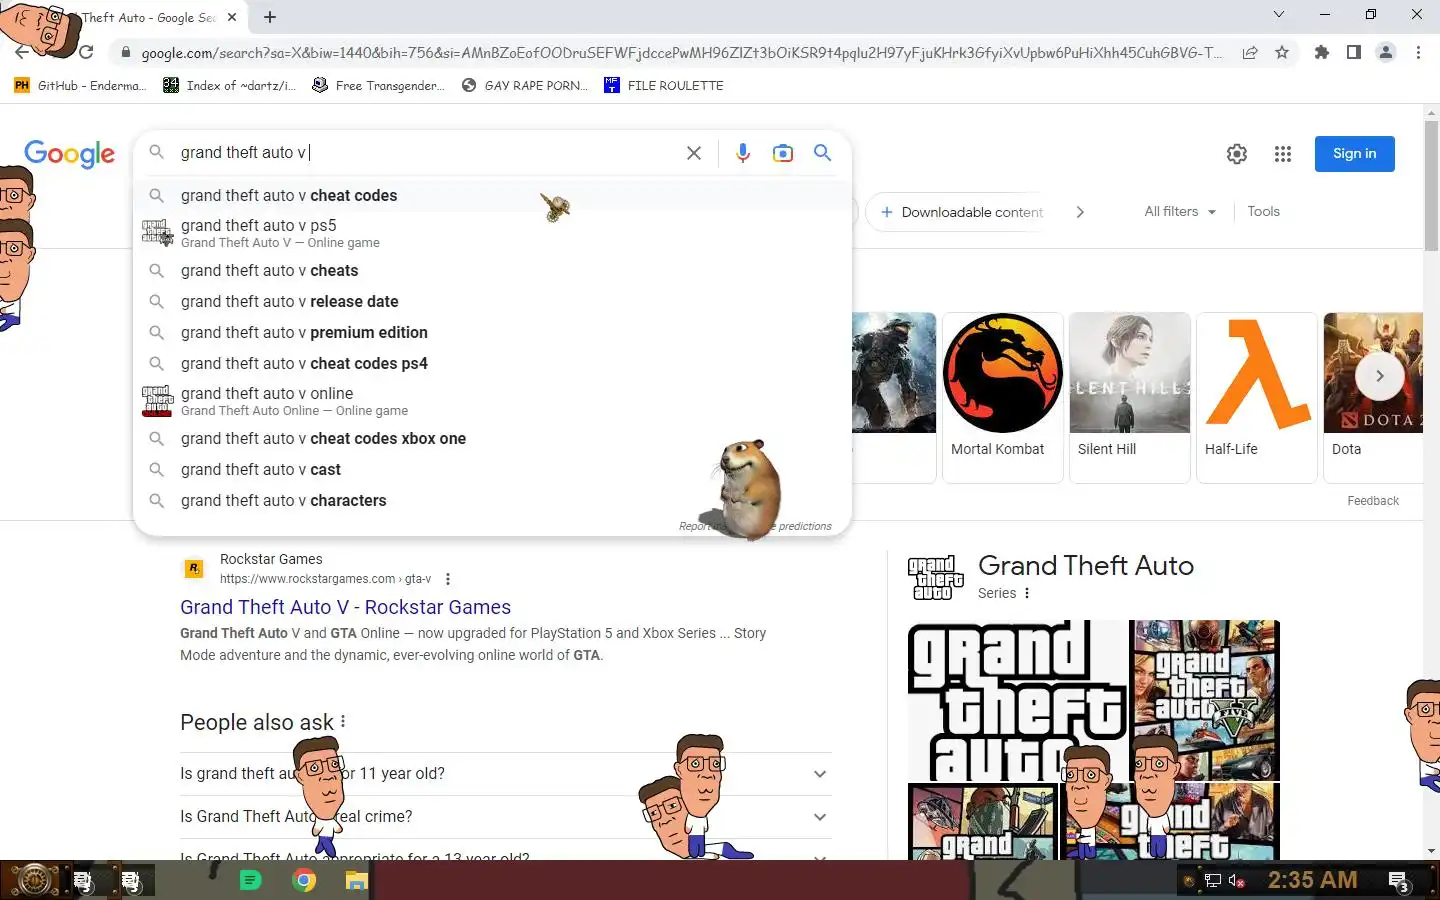Go to the Google logo homepage
The width and height of the screenshot is (1440, 900).
(x=70, y=154)
